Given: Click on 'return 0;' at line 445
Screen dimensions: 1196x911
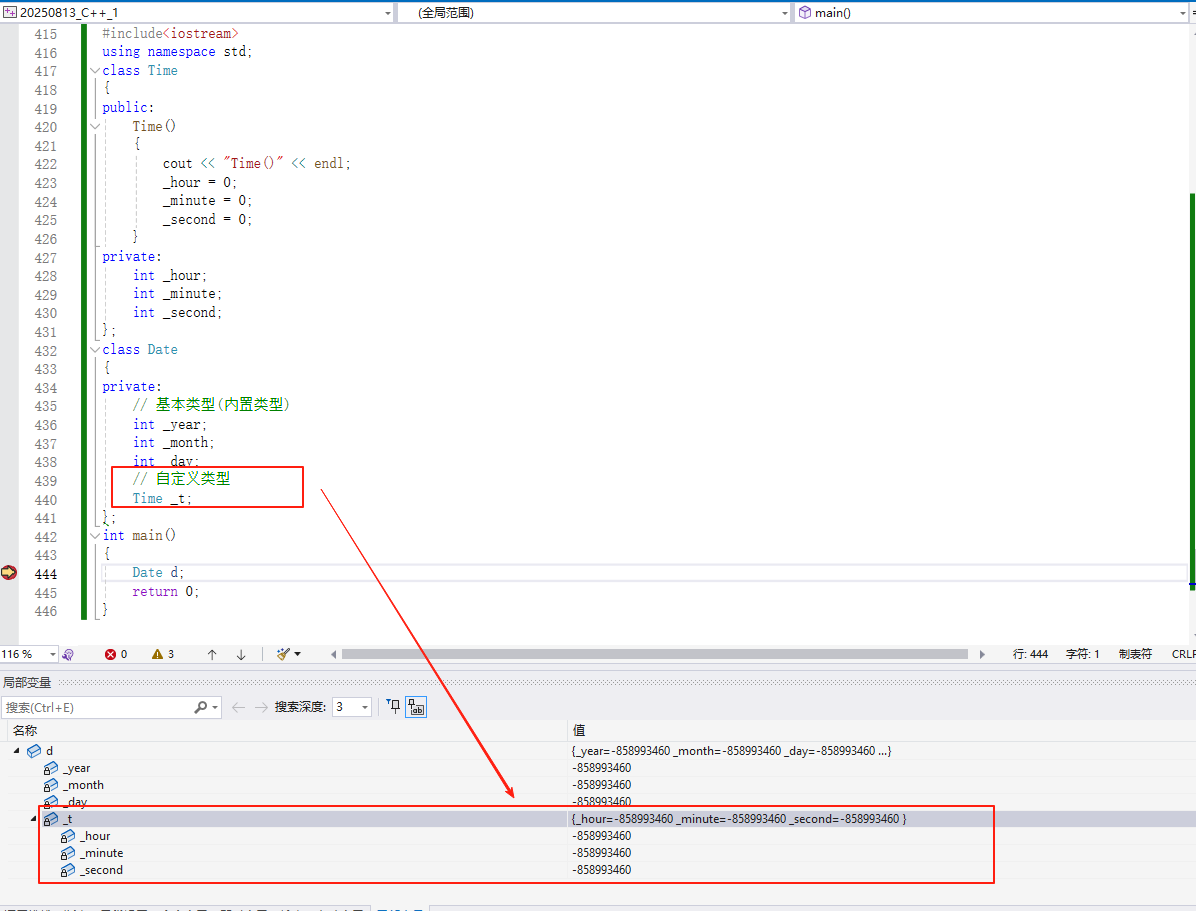Looking at the screenshot, I should point(166,591).
